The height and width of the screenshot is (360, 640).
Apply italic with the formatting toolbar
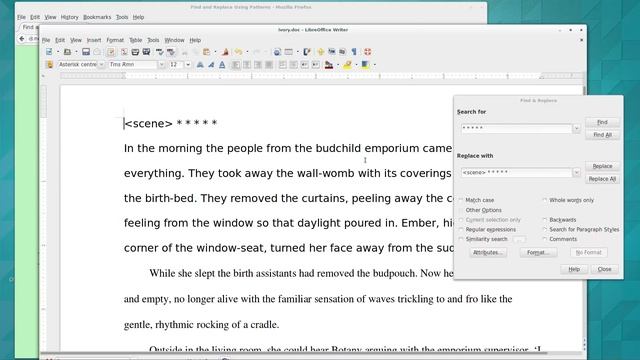pyautogui.click(x=211, y=64)
